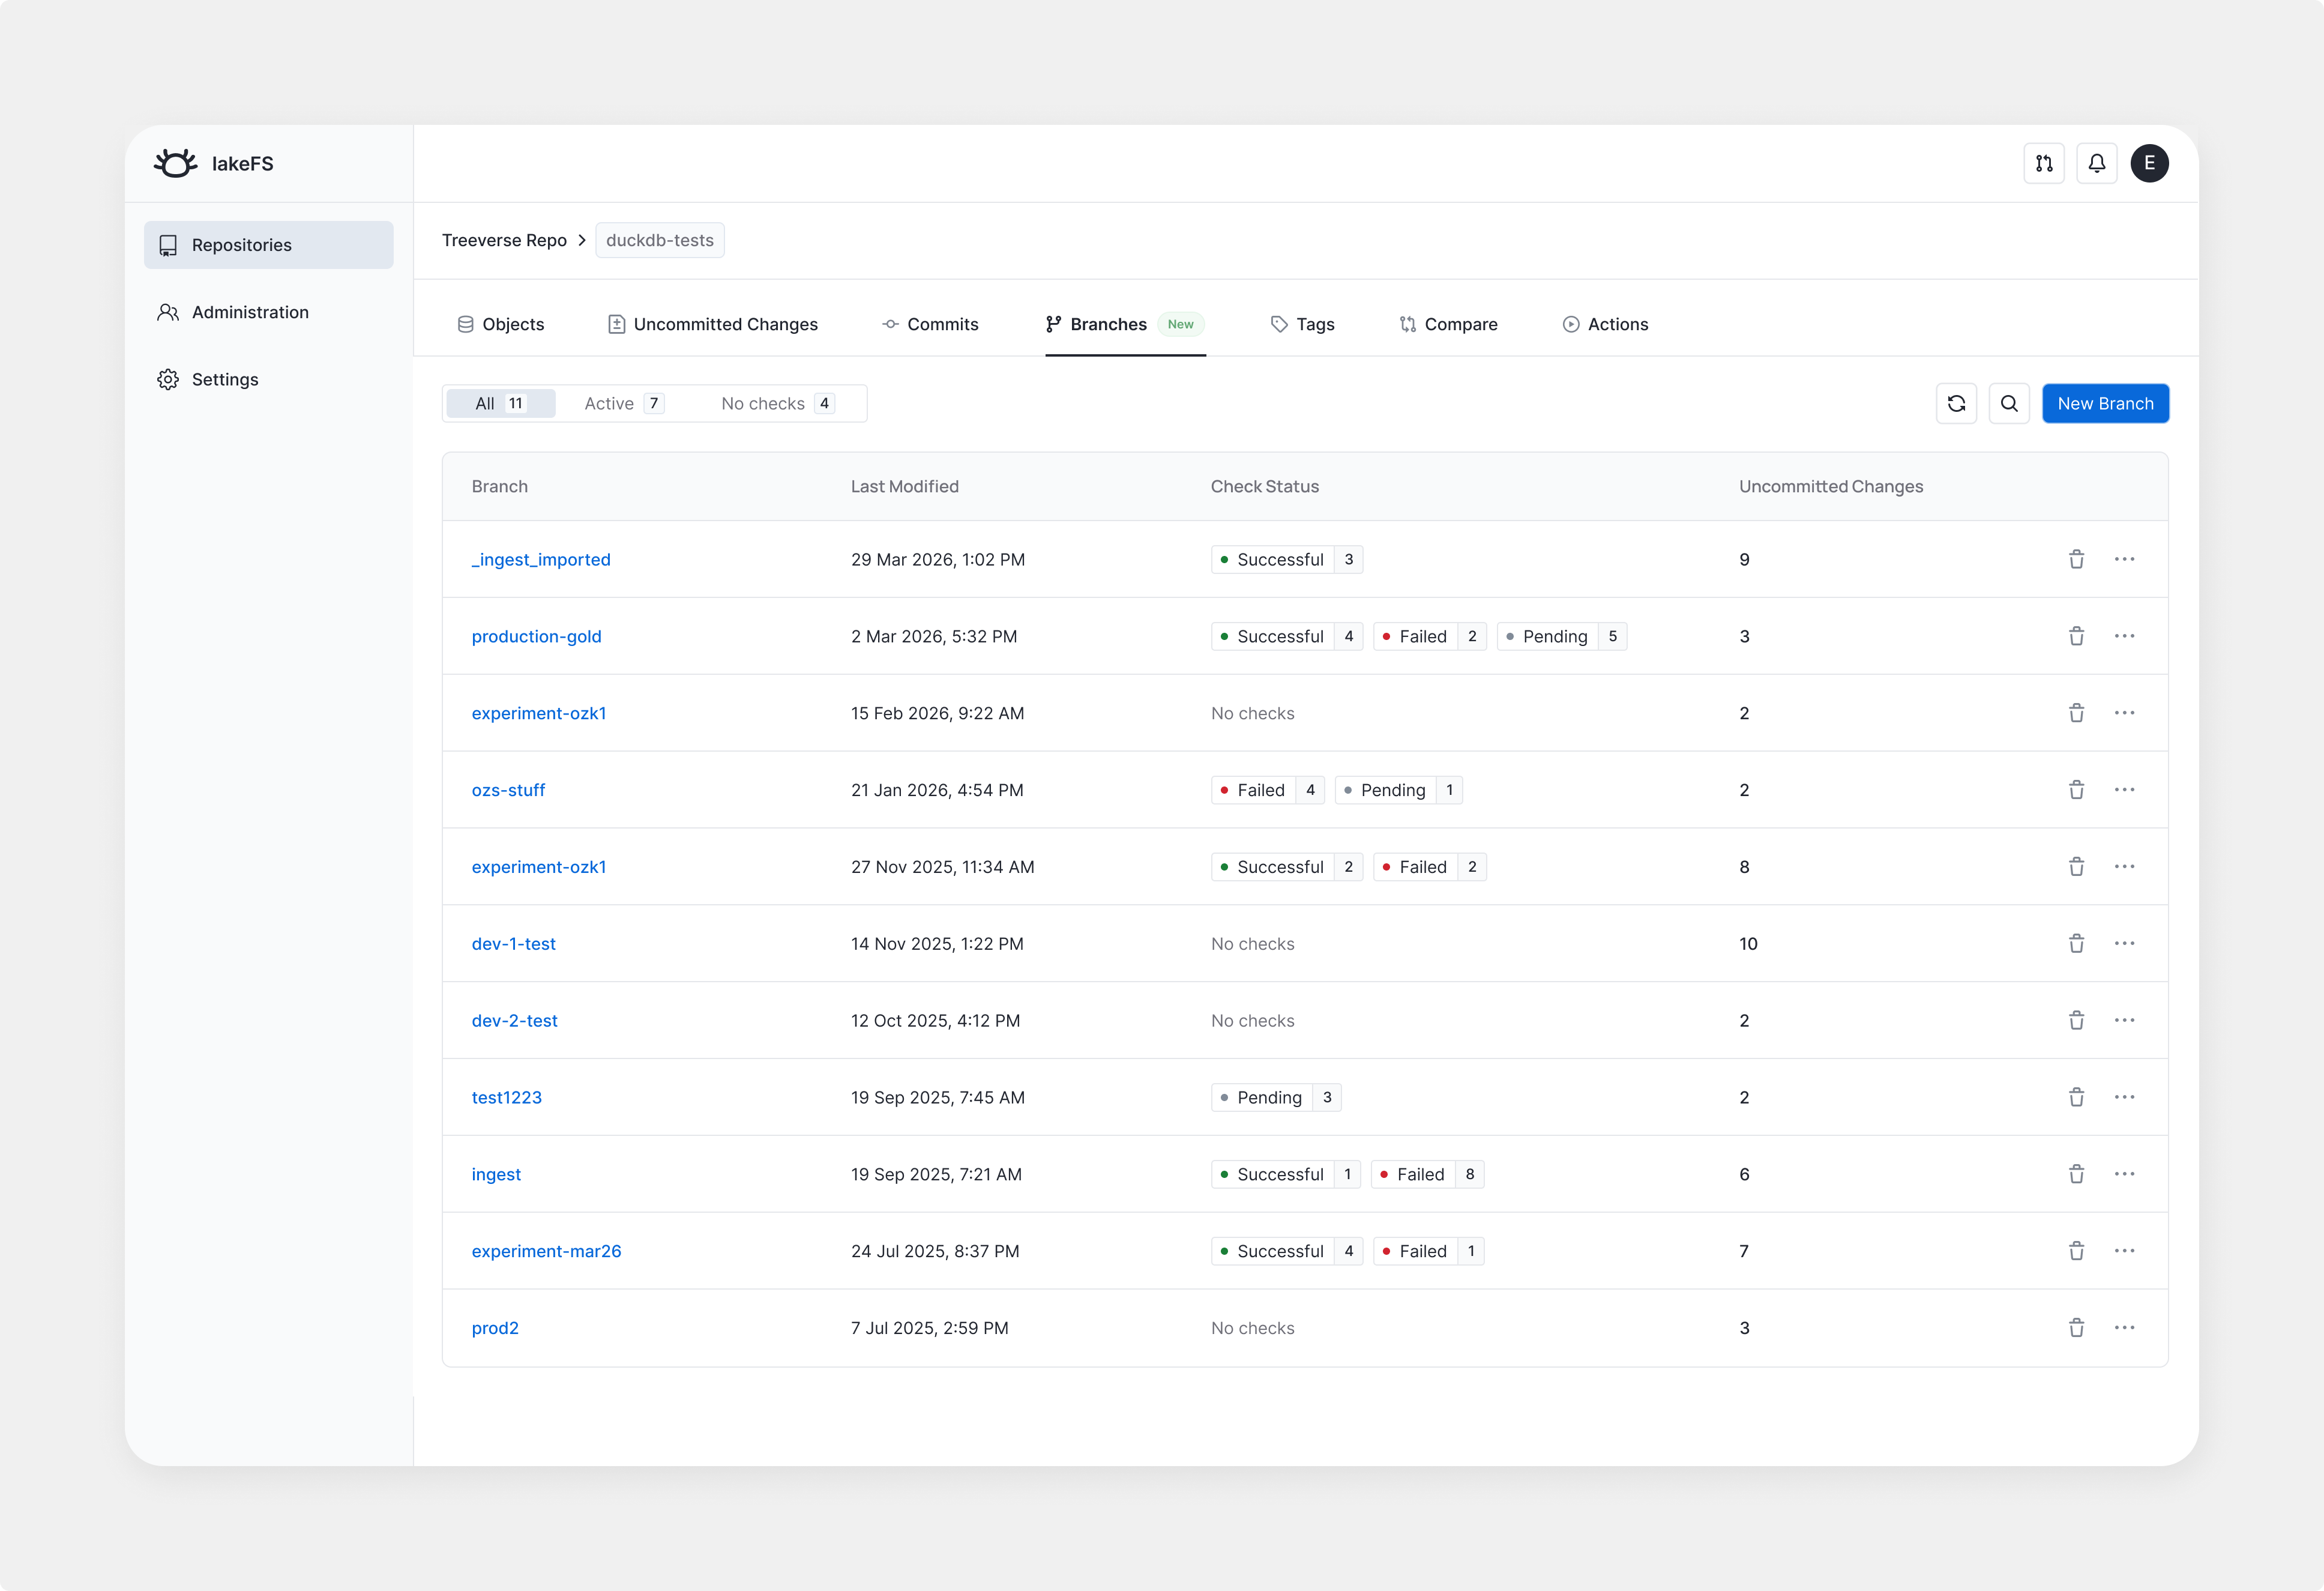Switch to Uncommitted Changes tab
The height and width of the screenshot is (1591, 2324).
(713, 324)
